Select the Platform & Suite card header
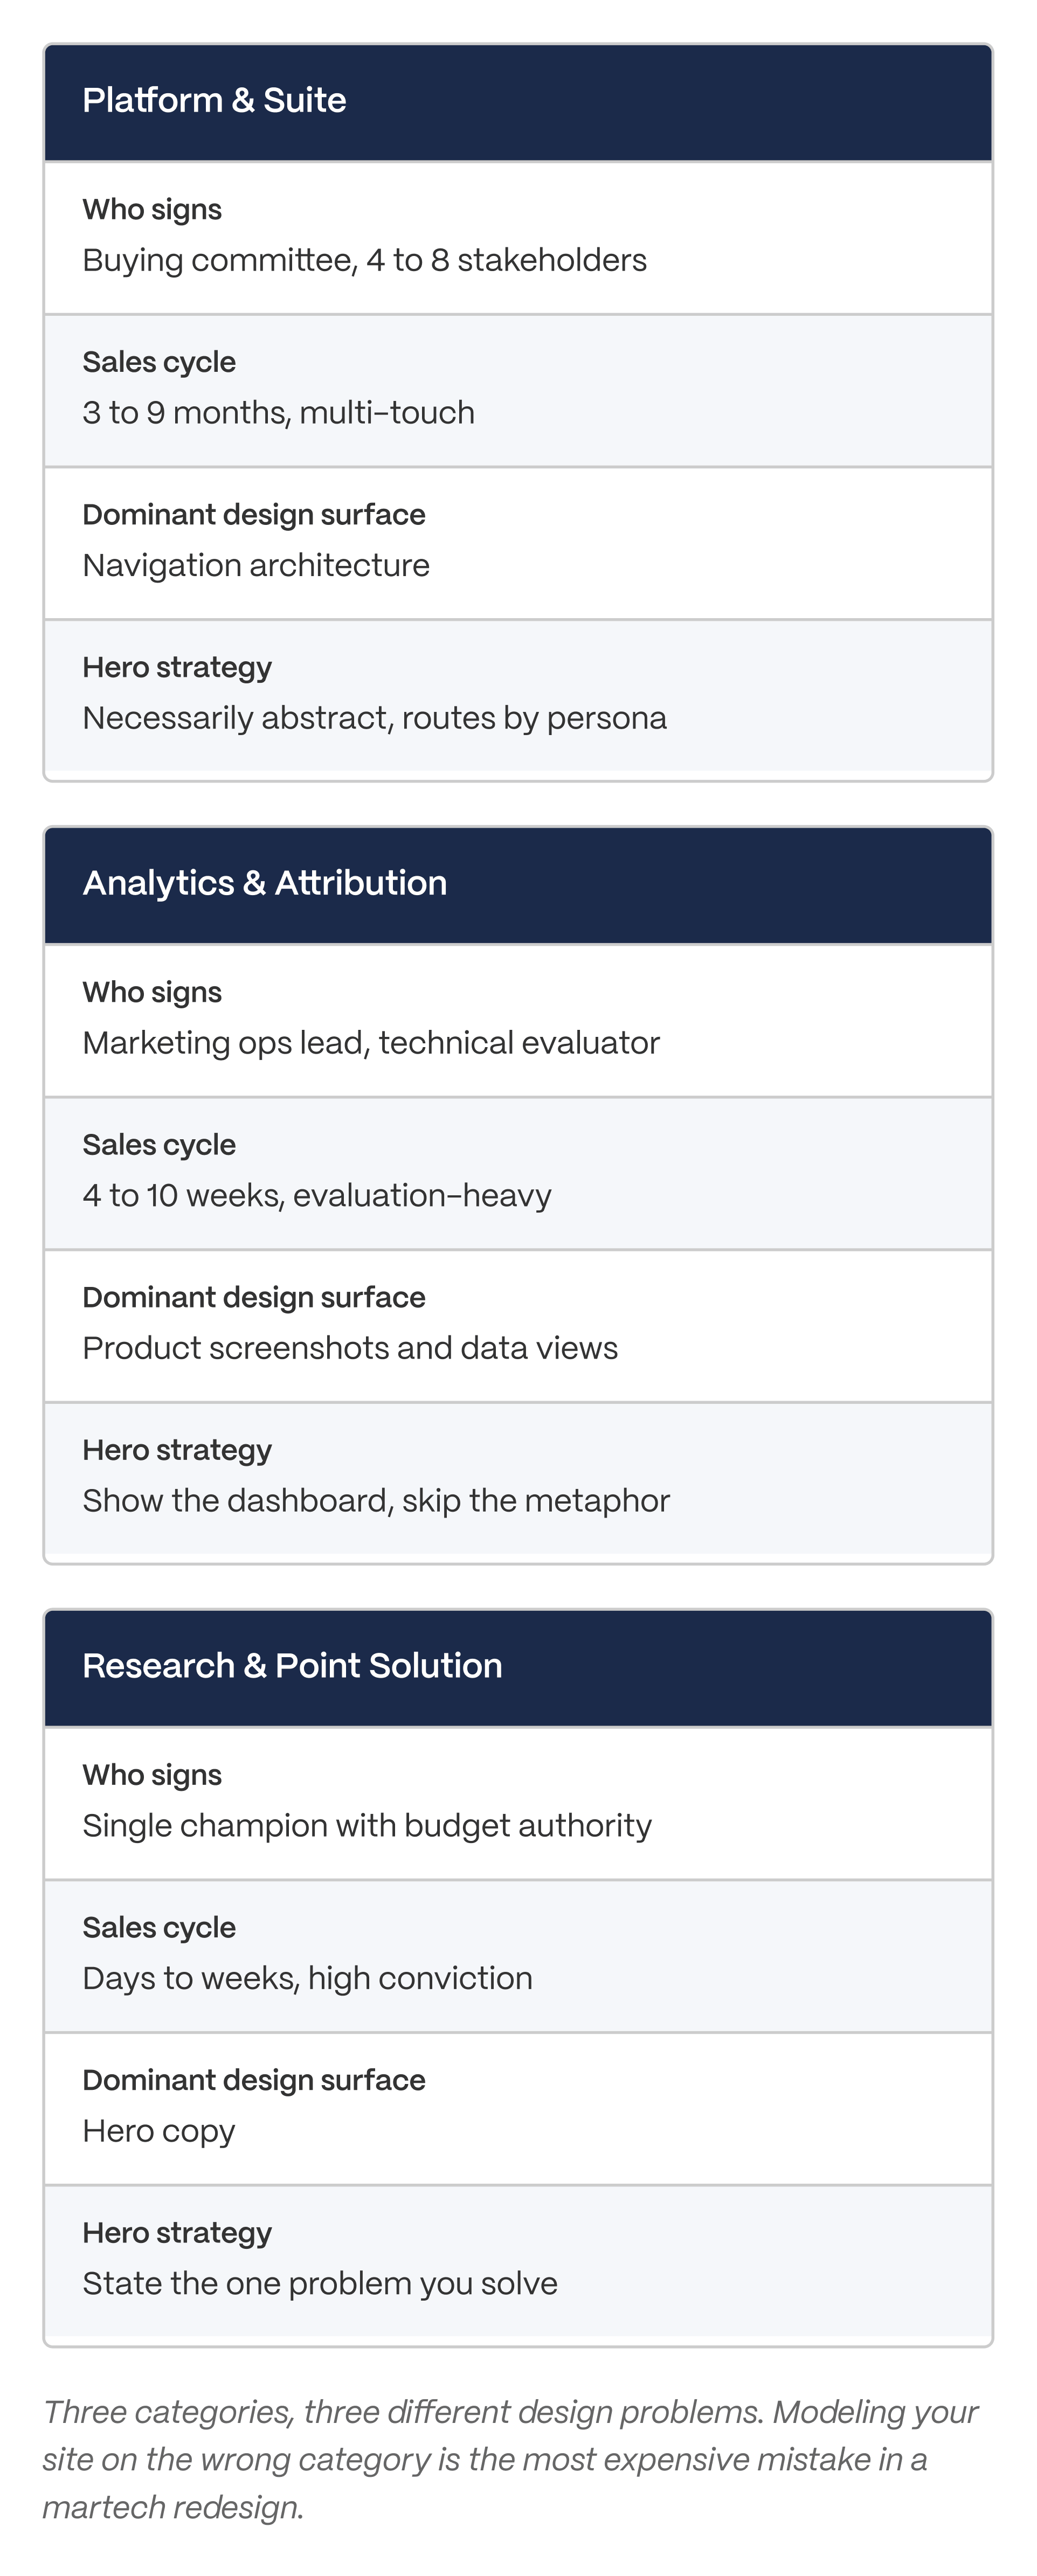 pos(518,102)
